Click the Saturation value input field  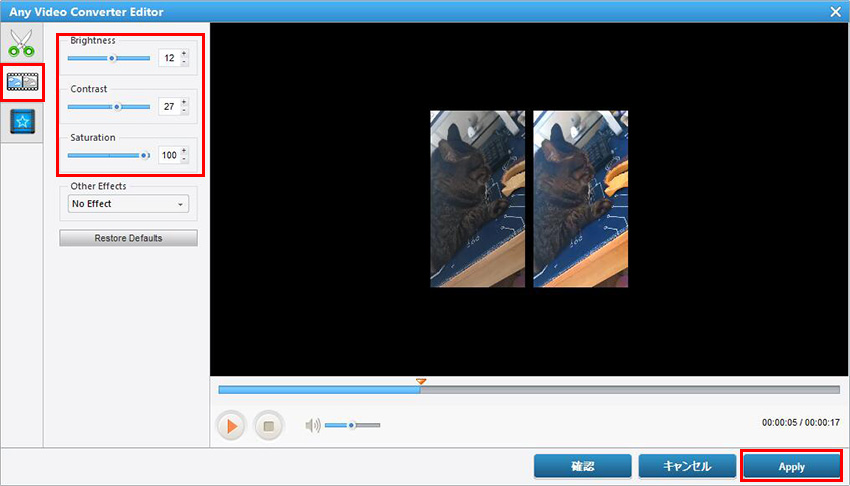point(168,155)
